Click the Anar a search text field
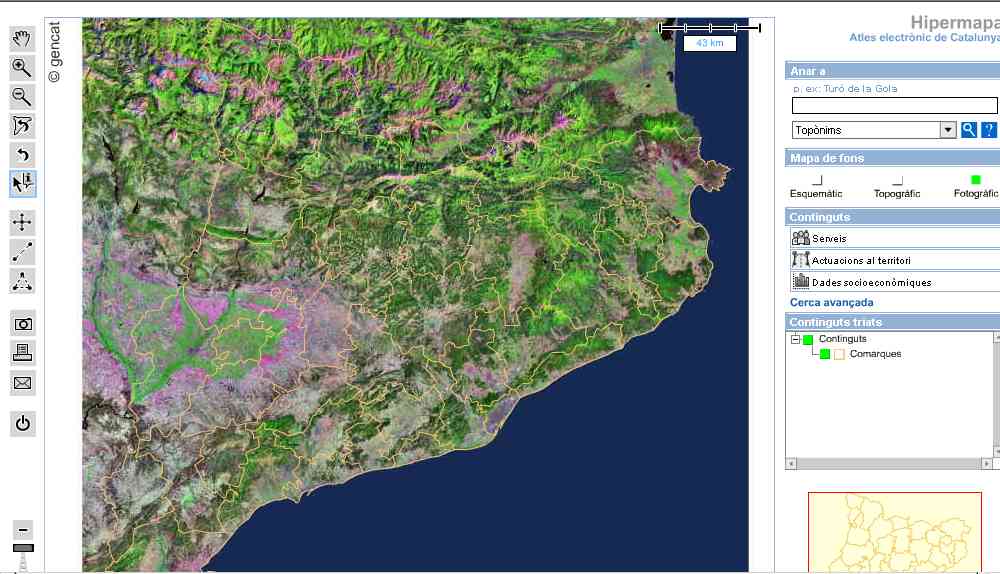This screenshot has width=1000, height=574. tap(894, 106)
